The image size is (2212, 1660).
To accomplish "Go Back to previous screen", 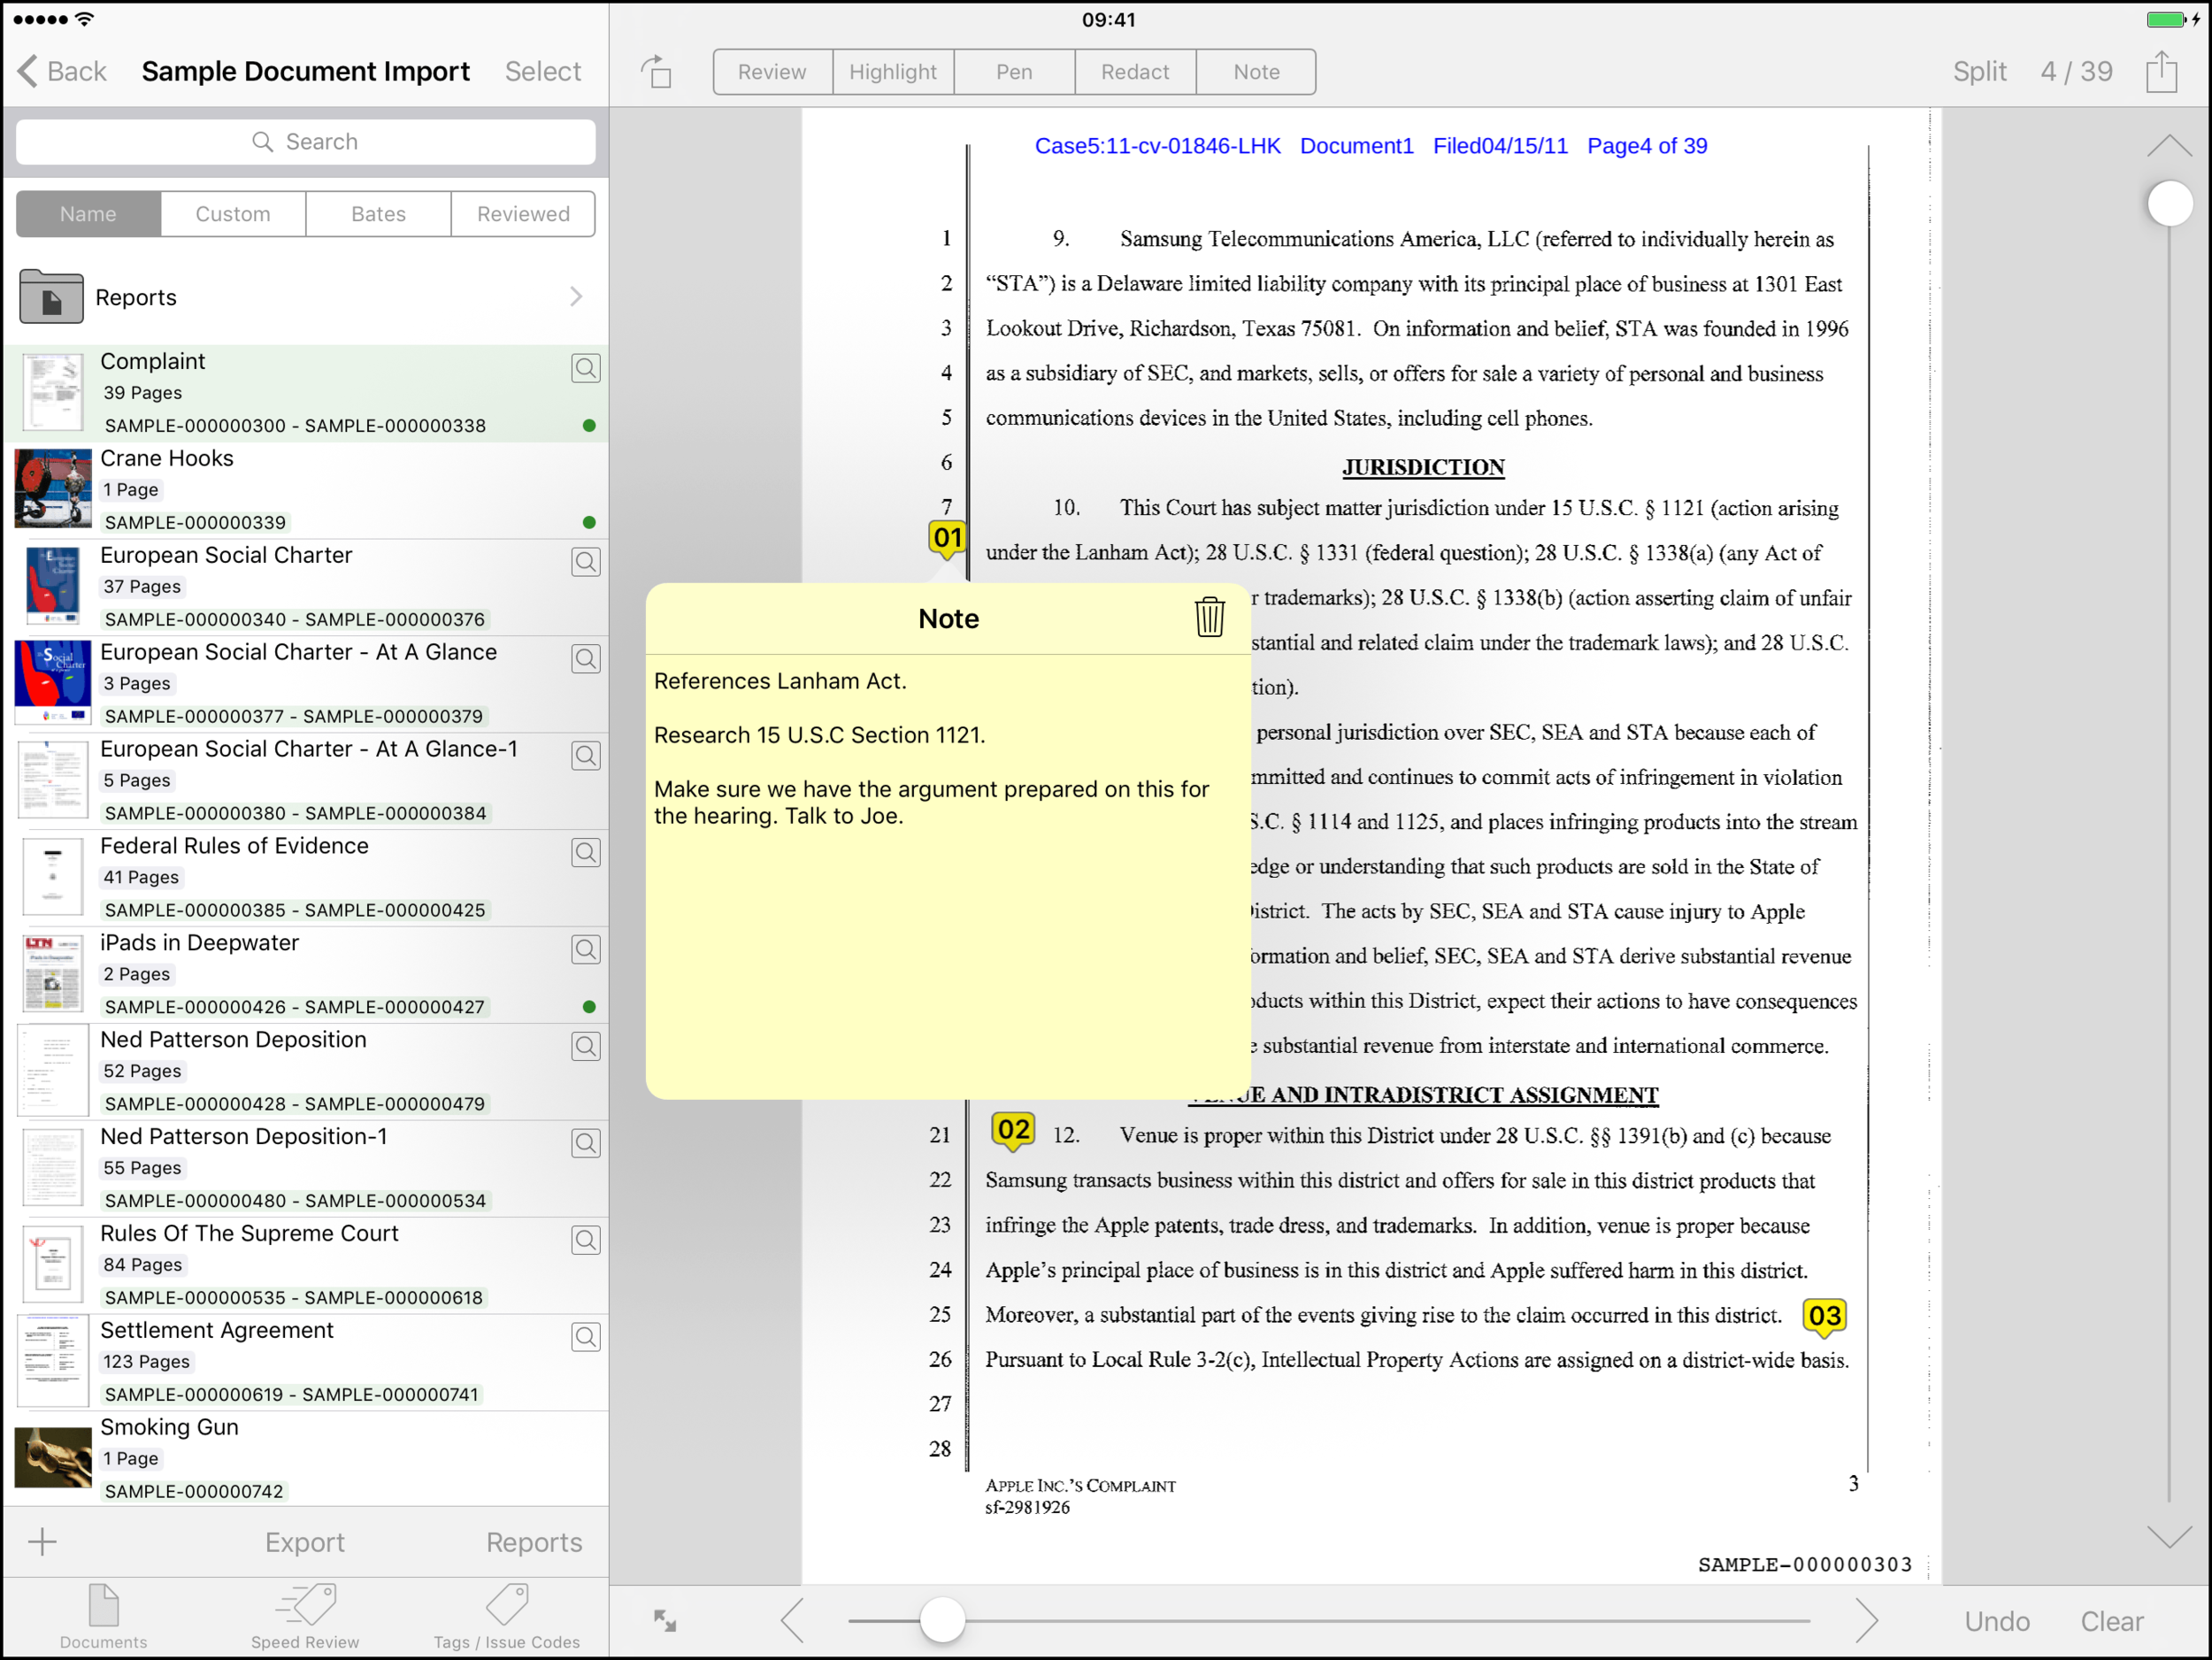I will tap(62, 71).
